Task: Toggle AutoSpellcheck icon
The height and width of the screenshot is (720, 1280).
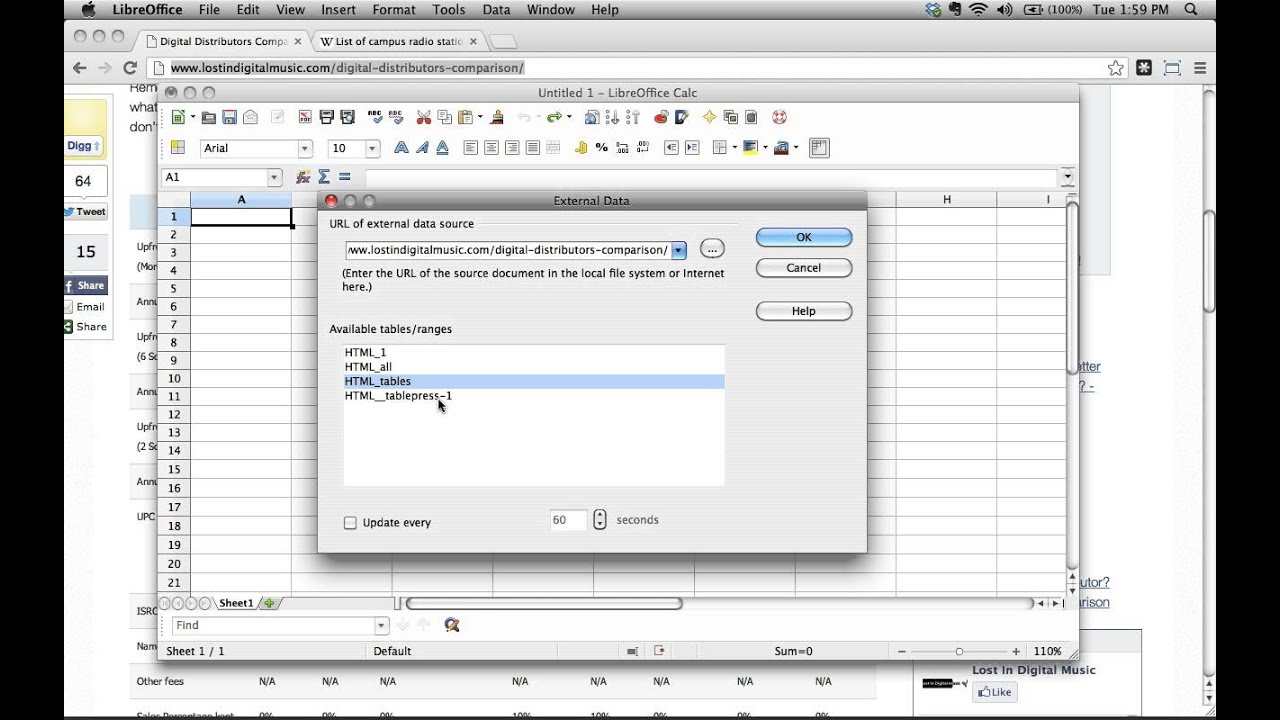Action: click(x=395, y=117)
